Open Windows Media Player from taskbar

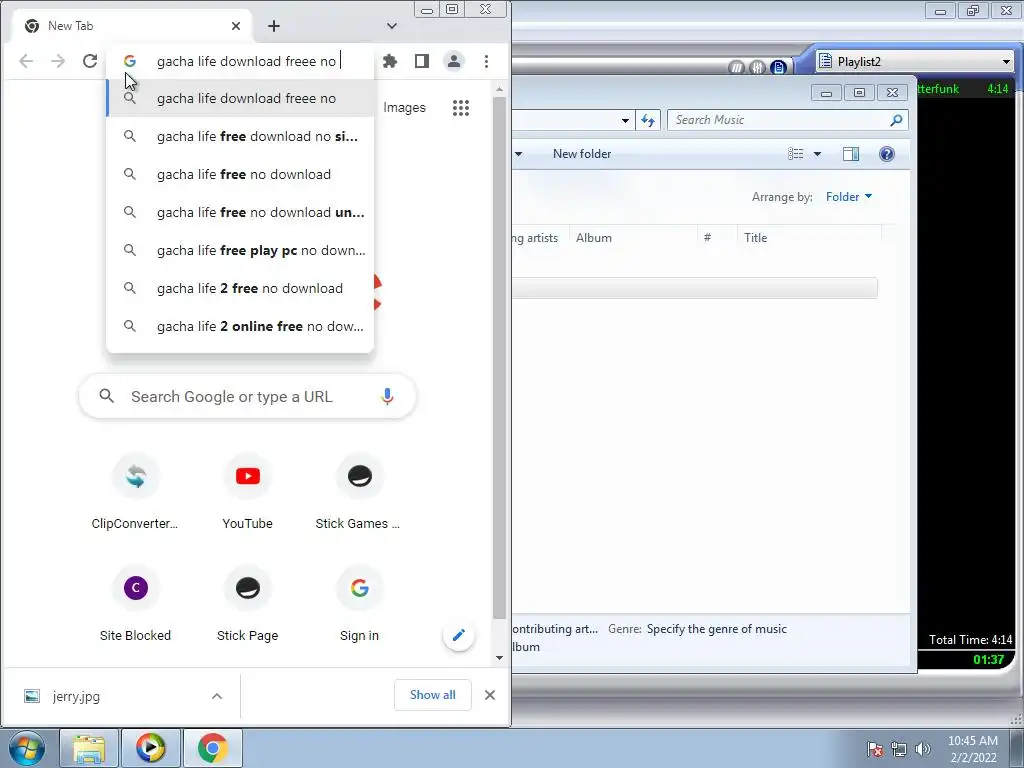tap(151, 748)
